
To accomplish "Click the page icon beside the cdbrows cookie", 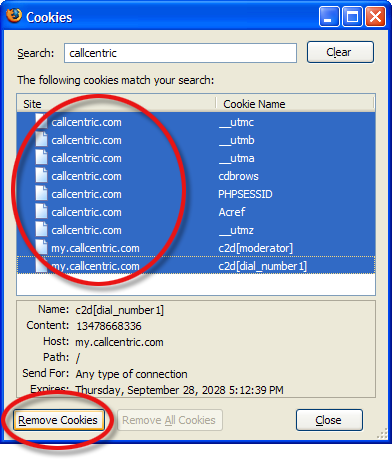I will [42, 175].
